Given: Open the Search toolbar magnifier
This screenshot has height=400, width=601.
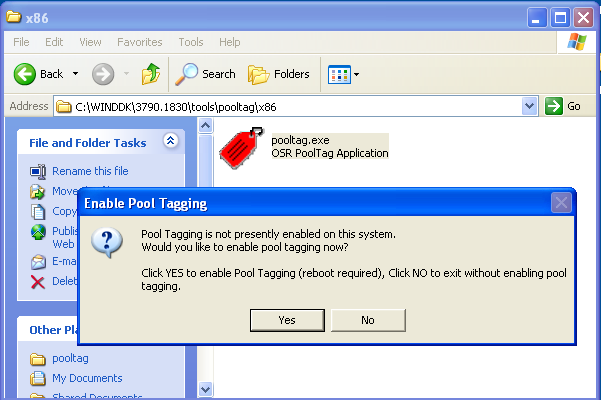Looking at the screenshot, I should click(x=187, y=74).
